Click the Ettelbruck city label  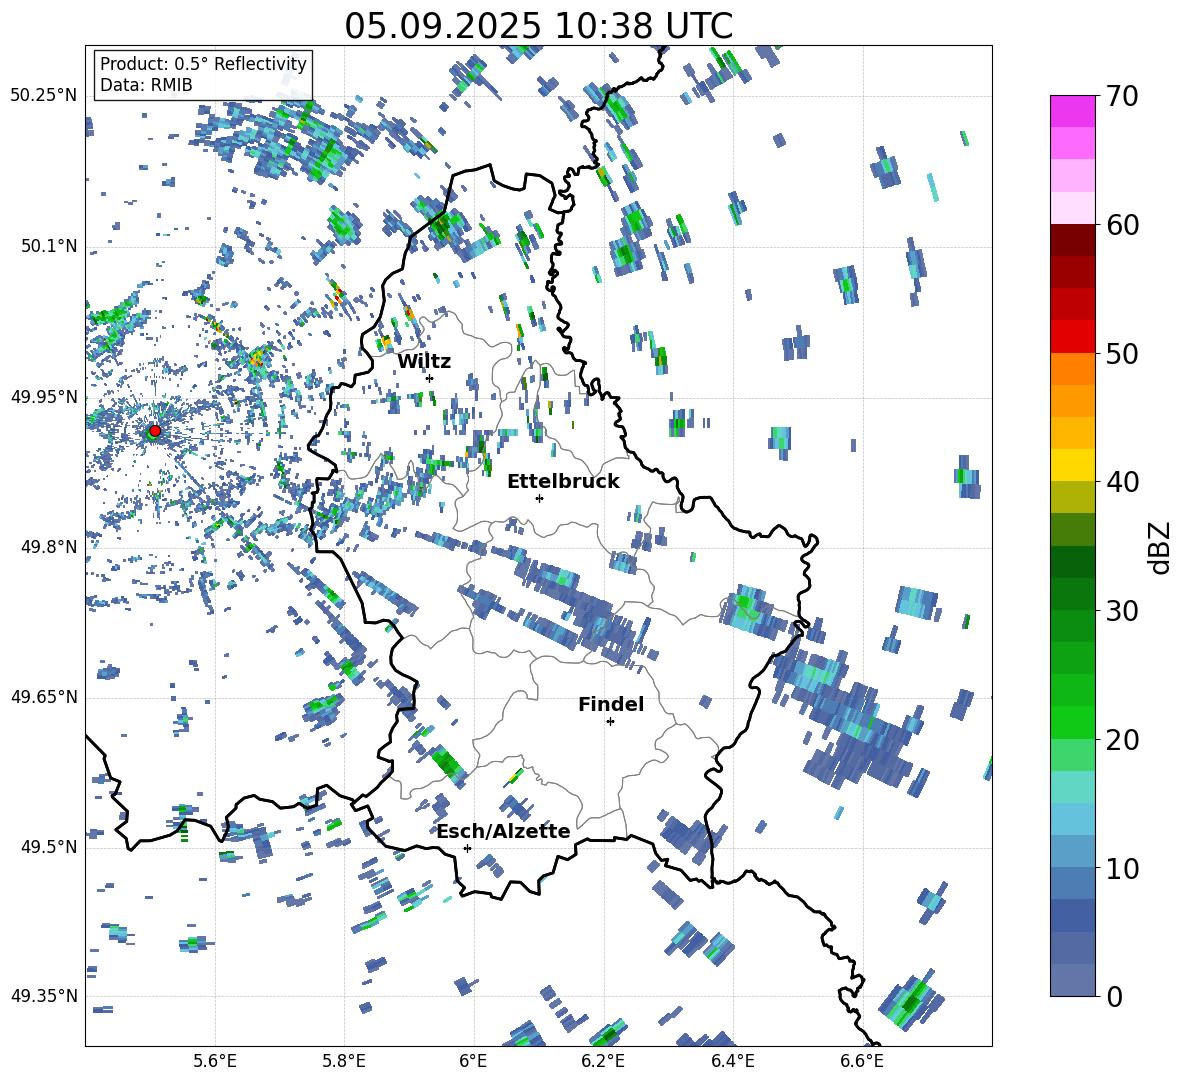(x=563, y=482)
